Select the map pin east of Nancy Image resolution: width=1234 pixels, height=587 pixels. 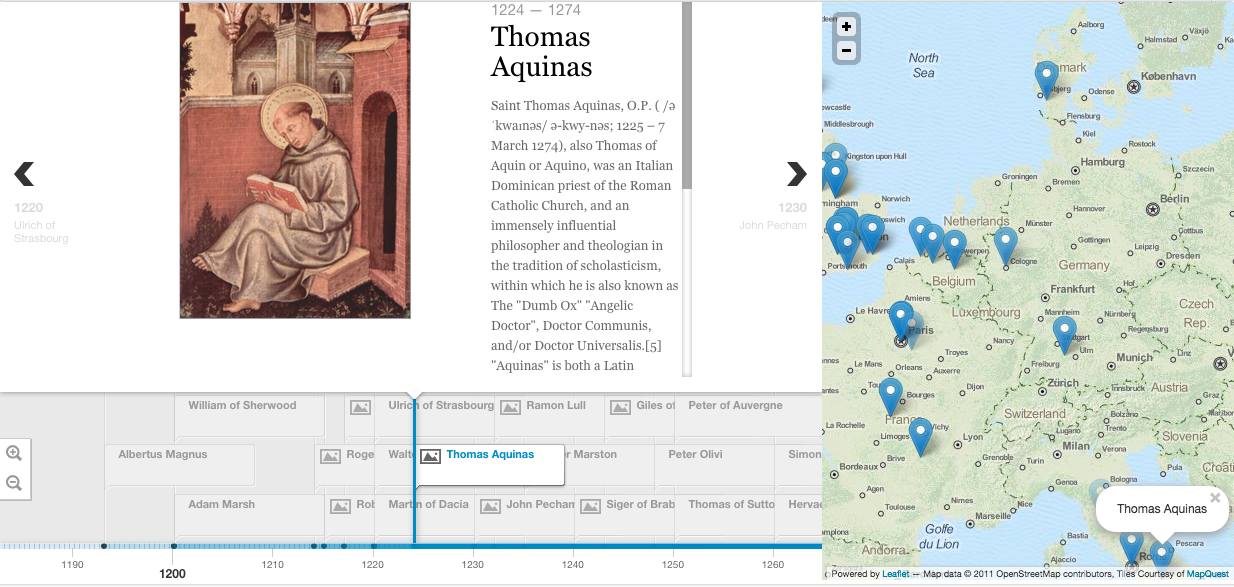1064,334
